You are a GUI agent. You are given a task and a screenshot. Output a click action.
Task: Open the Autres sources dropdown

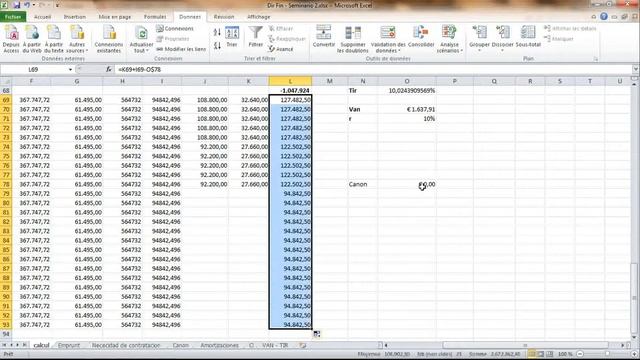click(x=77, y=39)
